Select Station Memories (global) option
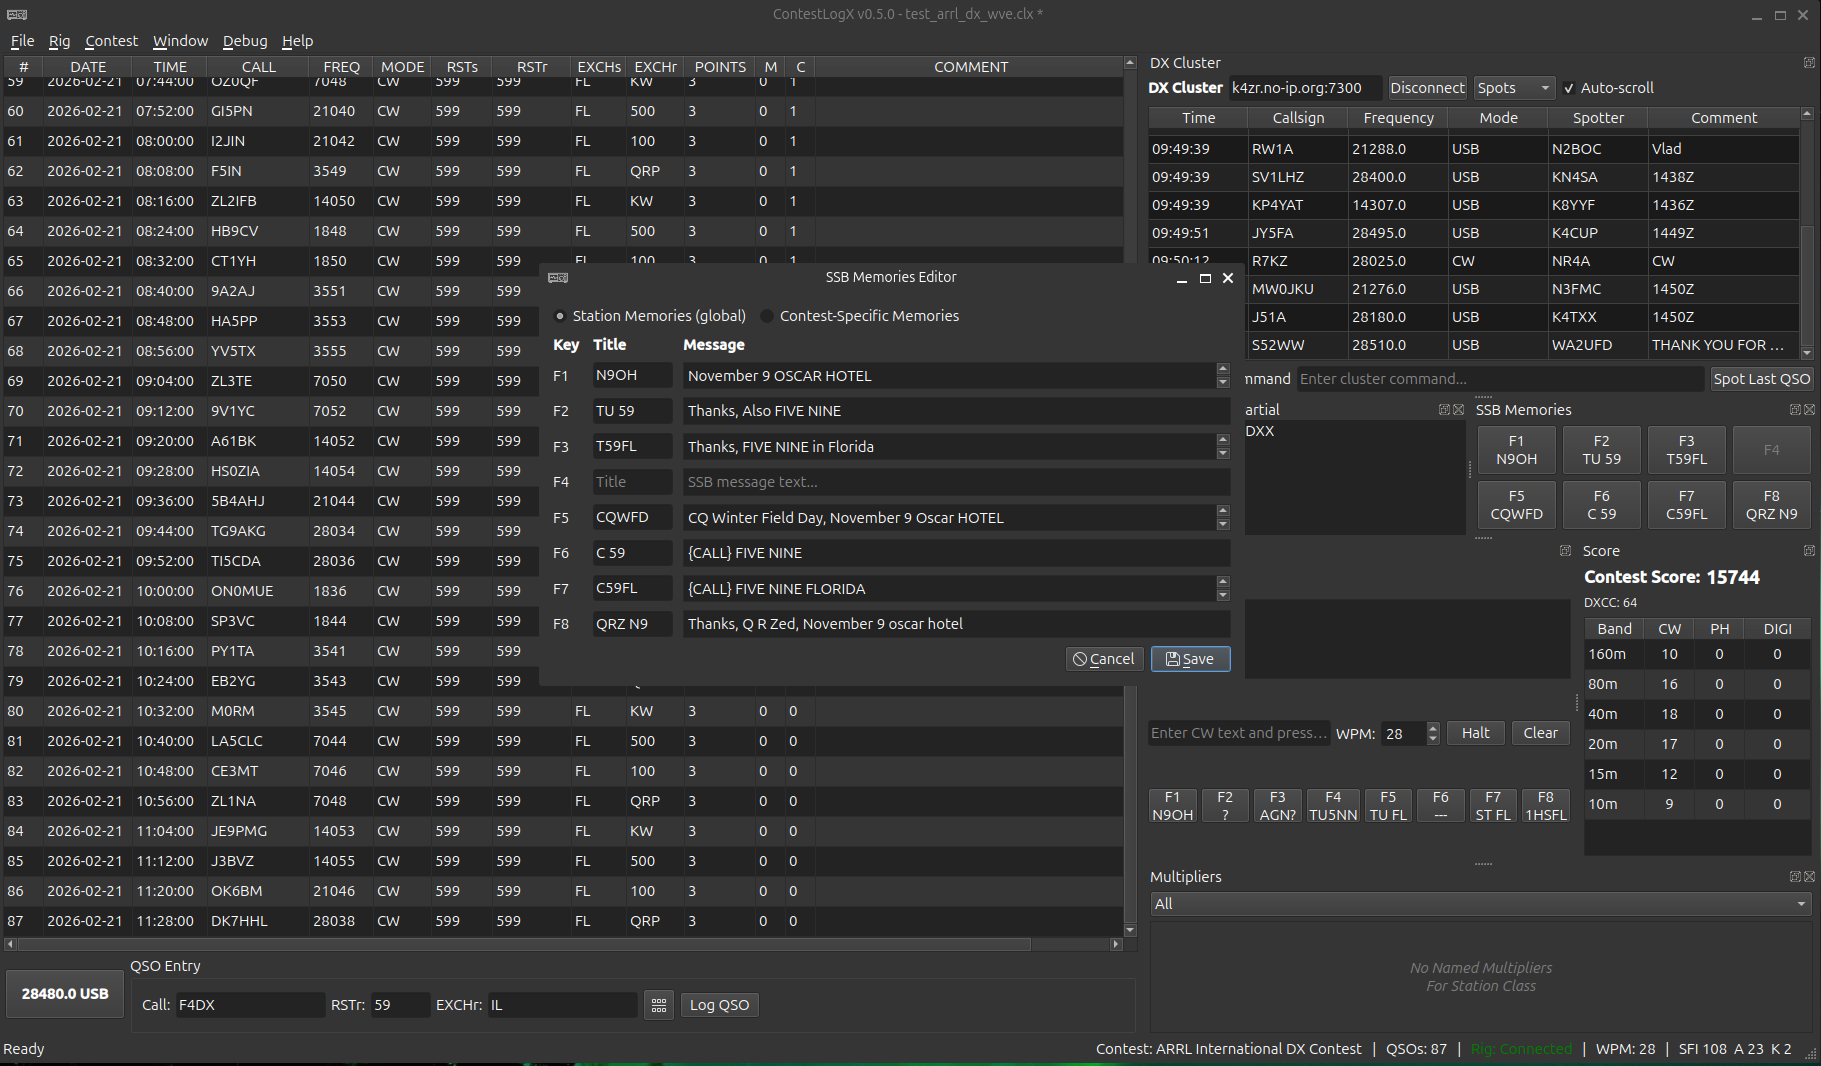Image resolution: width=1821 pixels, height=1066 pixels. pos(560,315)
